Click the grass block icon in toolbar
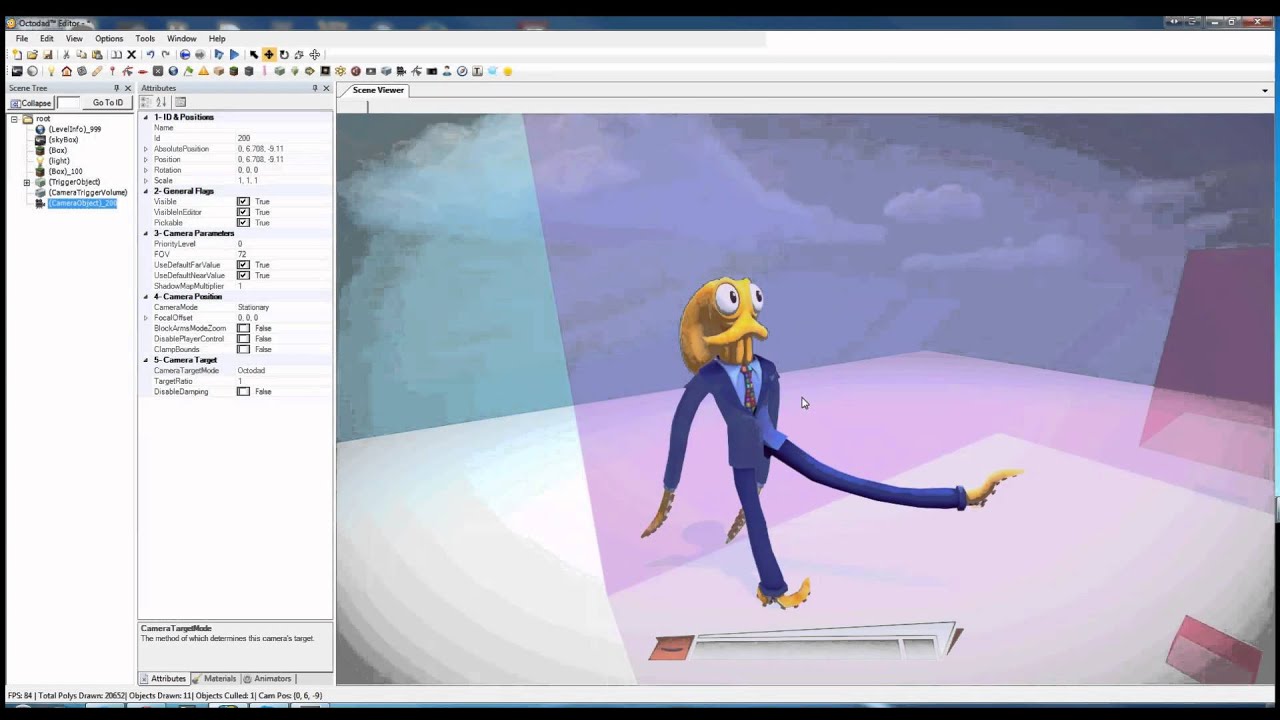 [x=233, y=71]
